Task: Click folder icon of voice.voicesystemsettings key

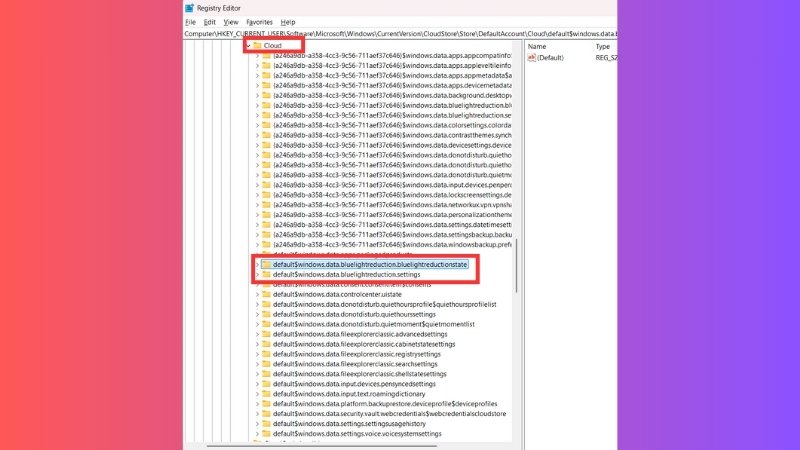Action: [266, 434]
